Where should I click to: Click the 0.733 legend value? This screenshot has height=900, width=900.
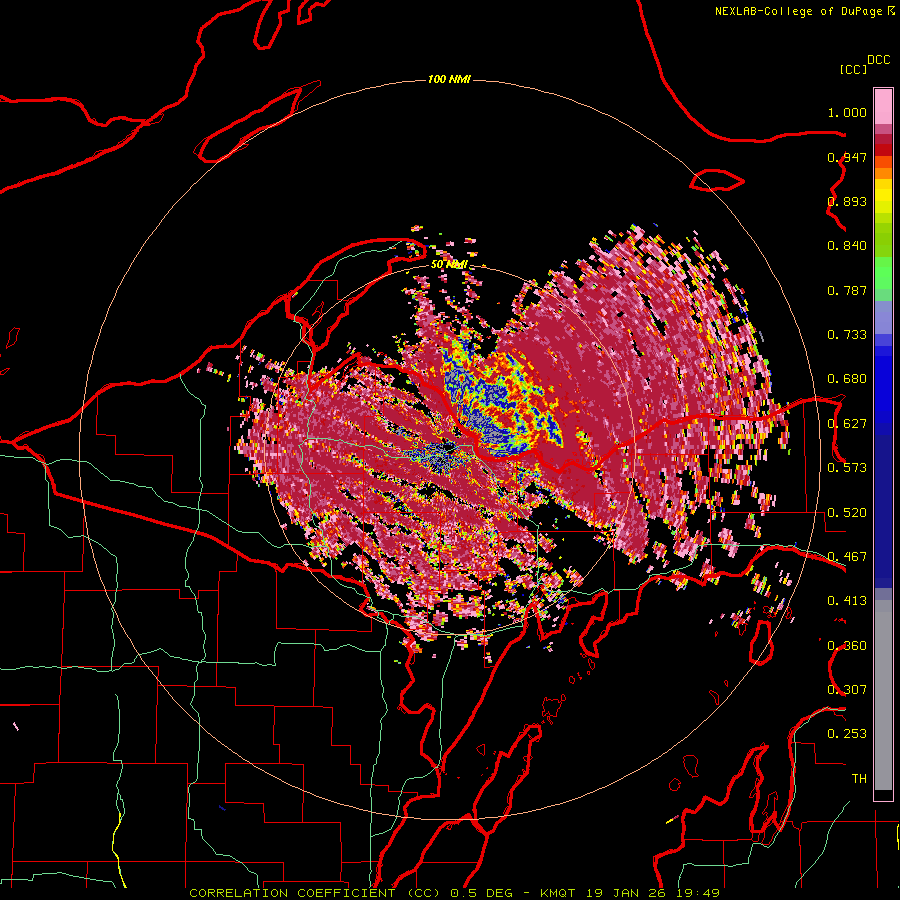[847, 335]
